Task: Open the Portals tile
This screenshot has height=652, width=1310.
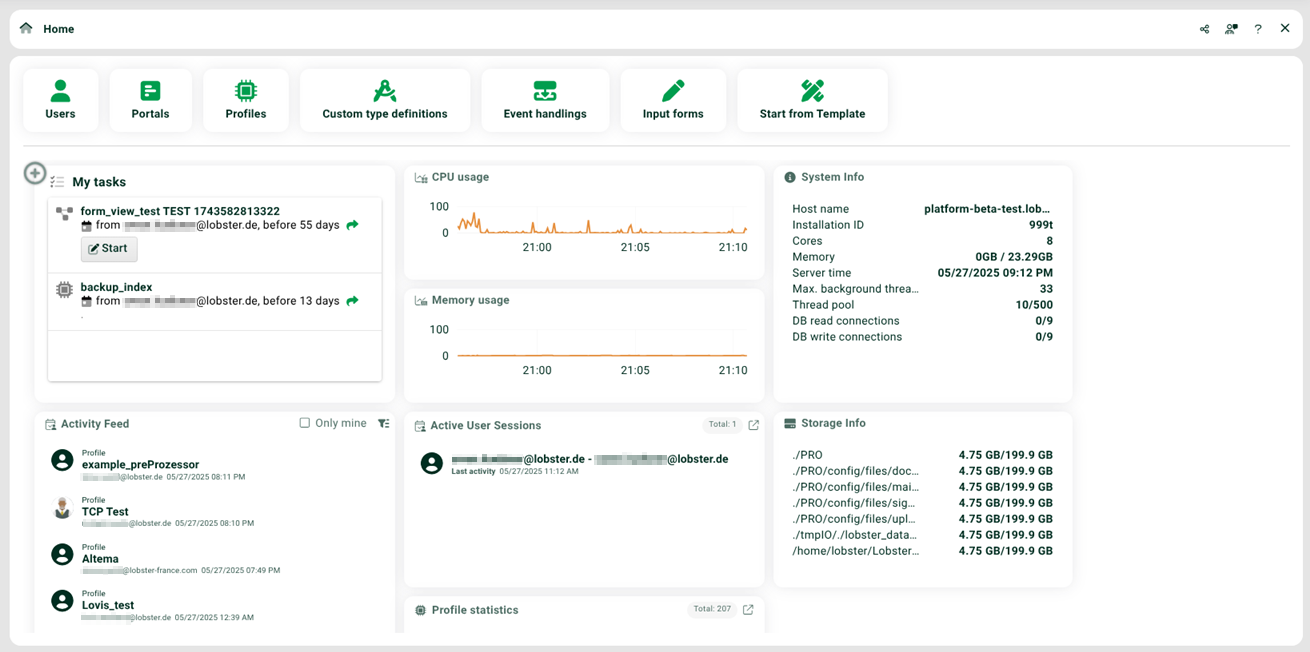Action: click(150, 100)
